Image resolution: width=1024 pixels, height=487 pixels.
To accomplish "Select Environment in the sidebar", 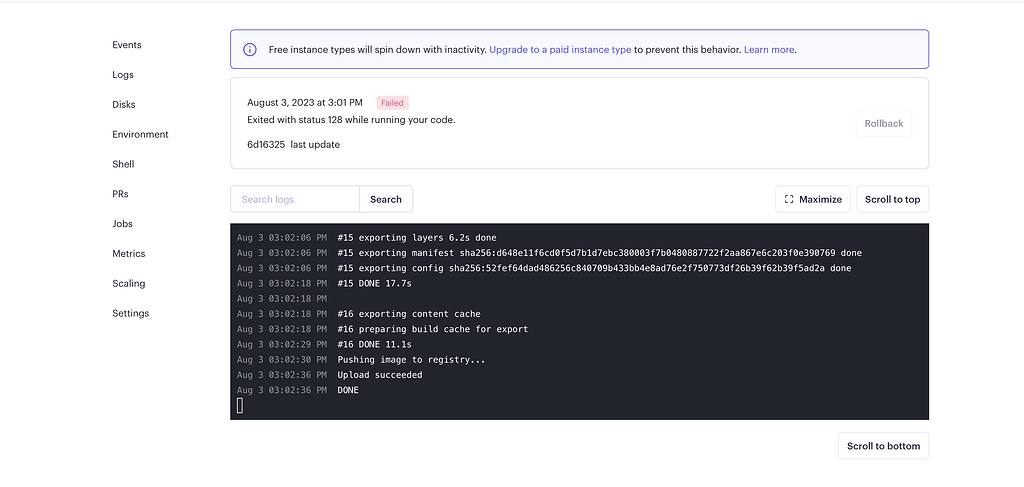I will click(140, 134).
